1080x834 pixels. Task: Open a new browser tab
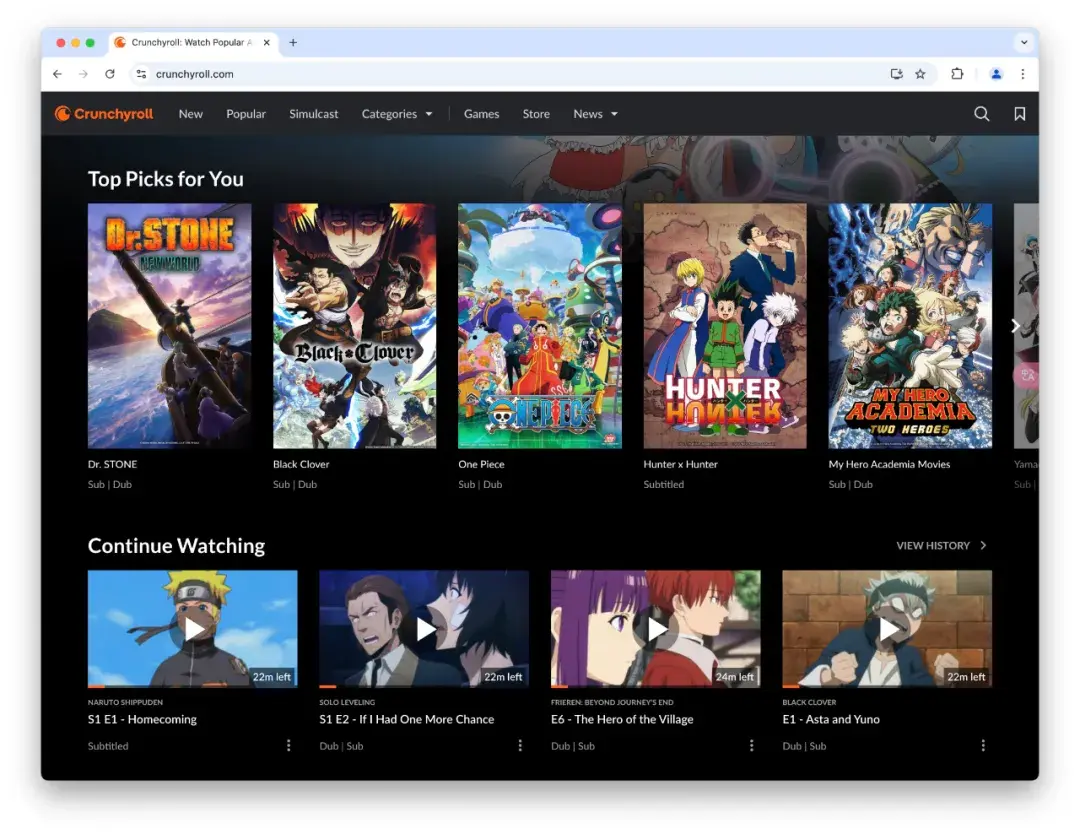(x=293, y=43)
